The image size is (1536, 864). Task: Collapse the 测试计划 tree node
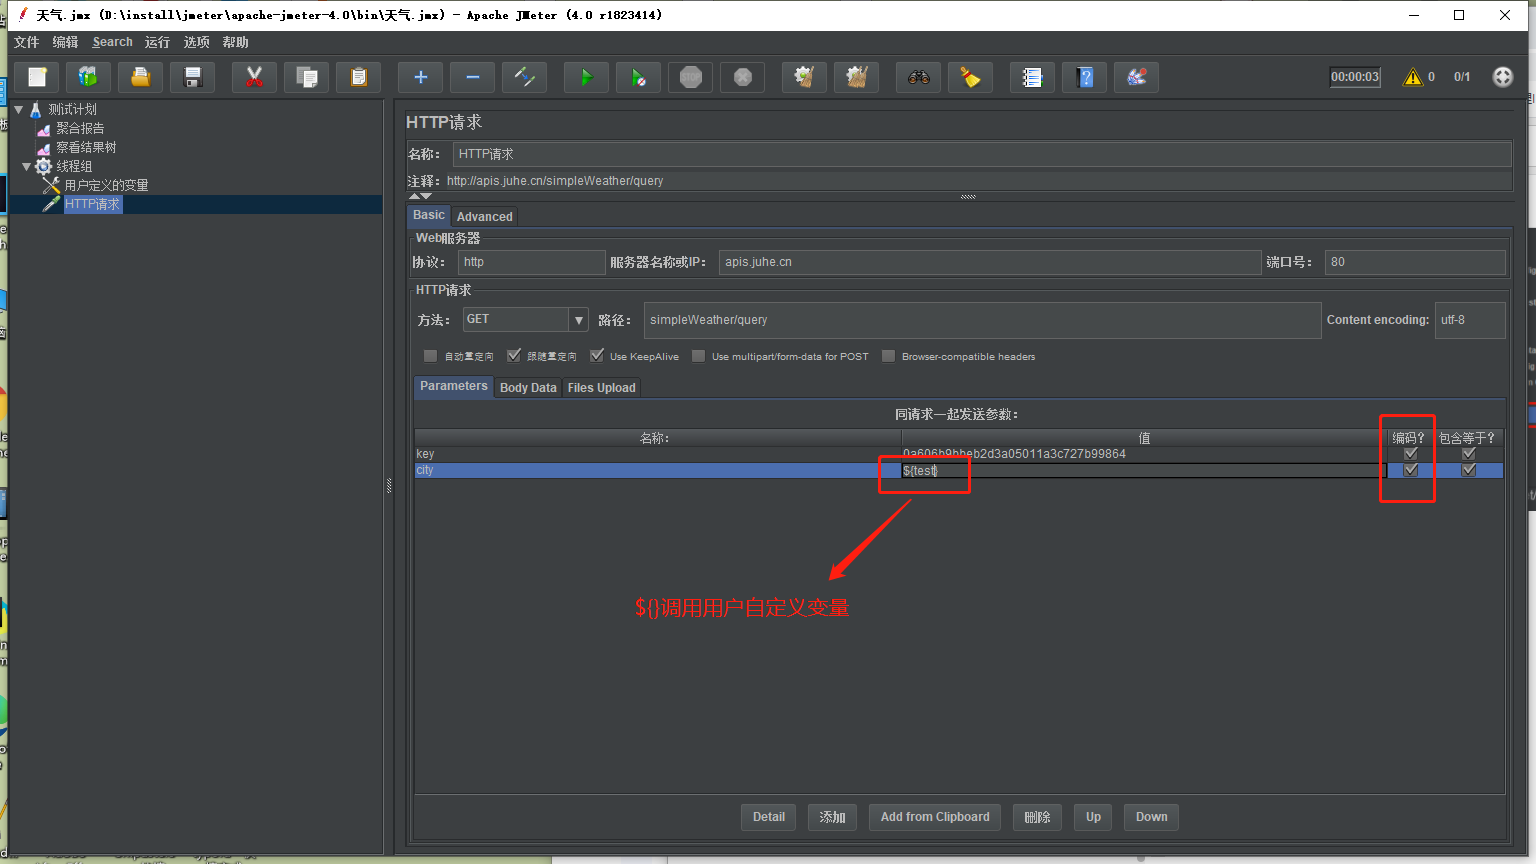19,109
